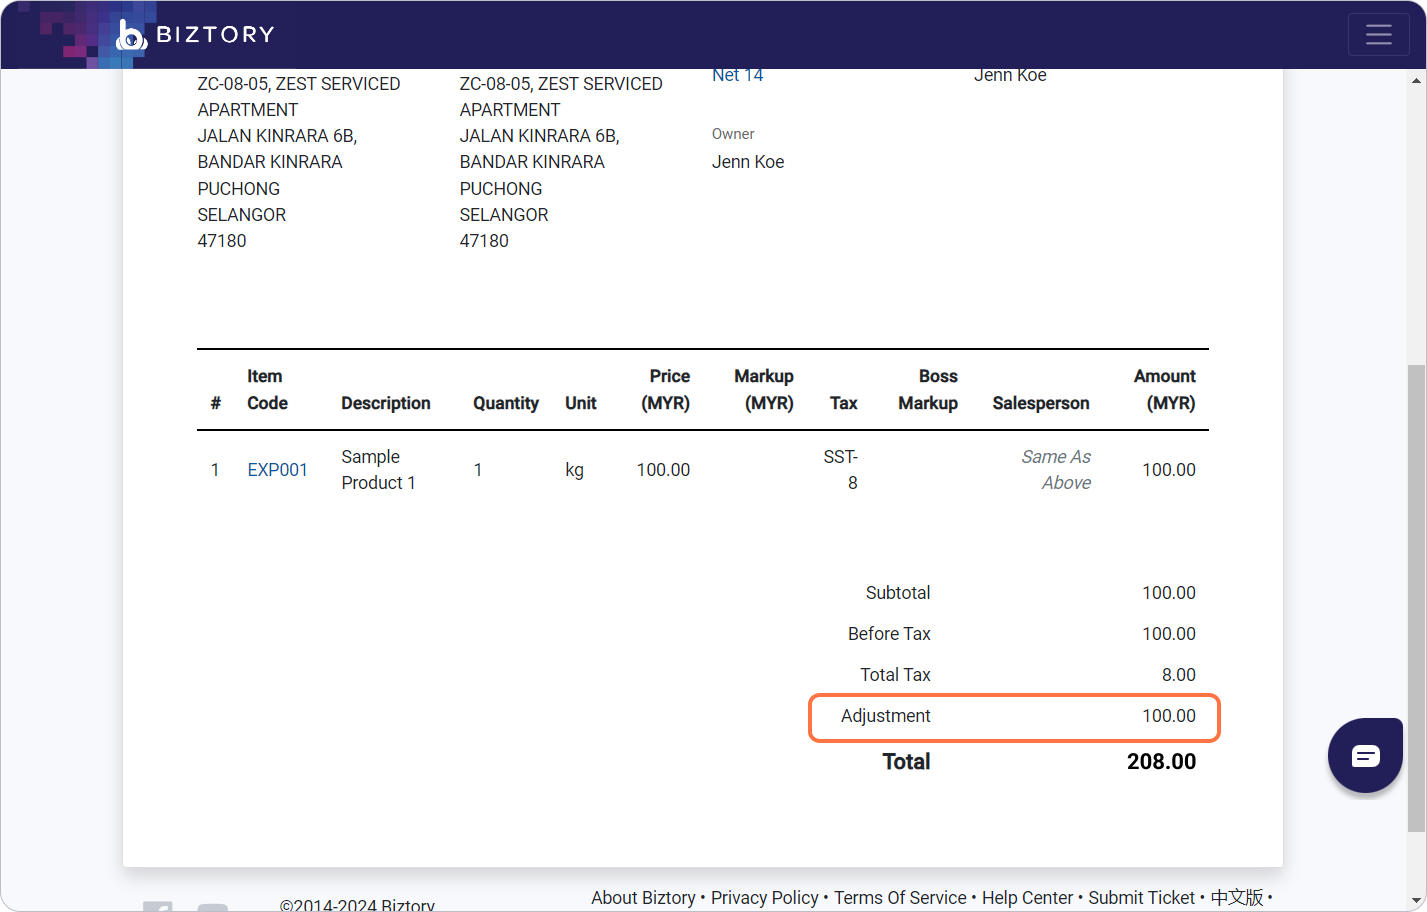
Task: Click the Quantity column header
Action: tap(506, 403)
